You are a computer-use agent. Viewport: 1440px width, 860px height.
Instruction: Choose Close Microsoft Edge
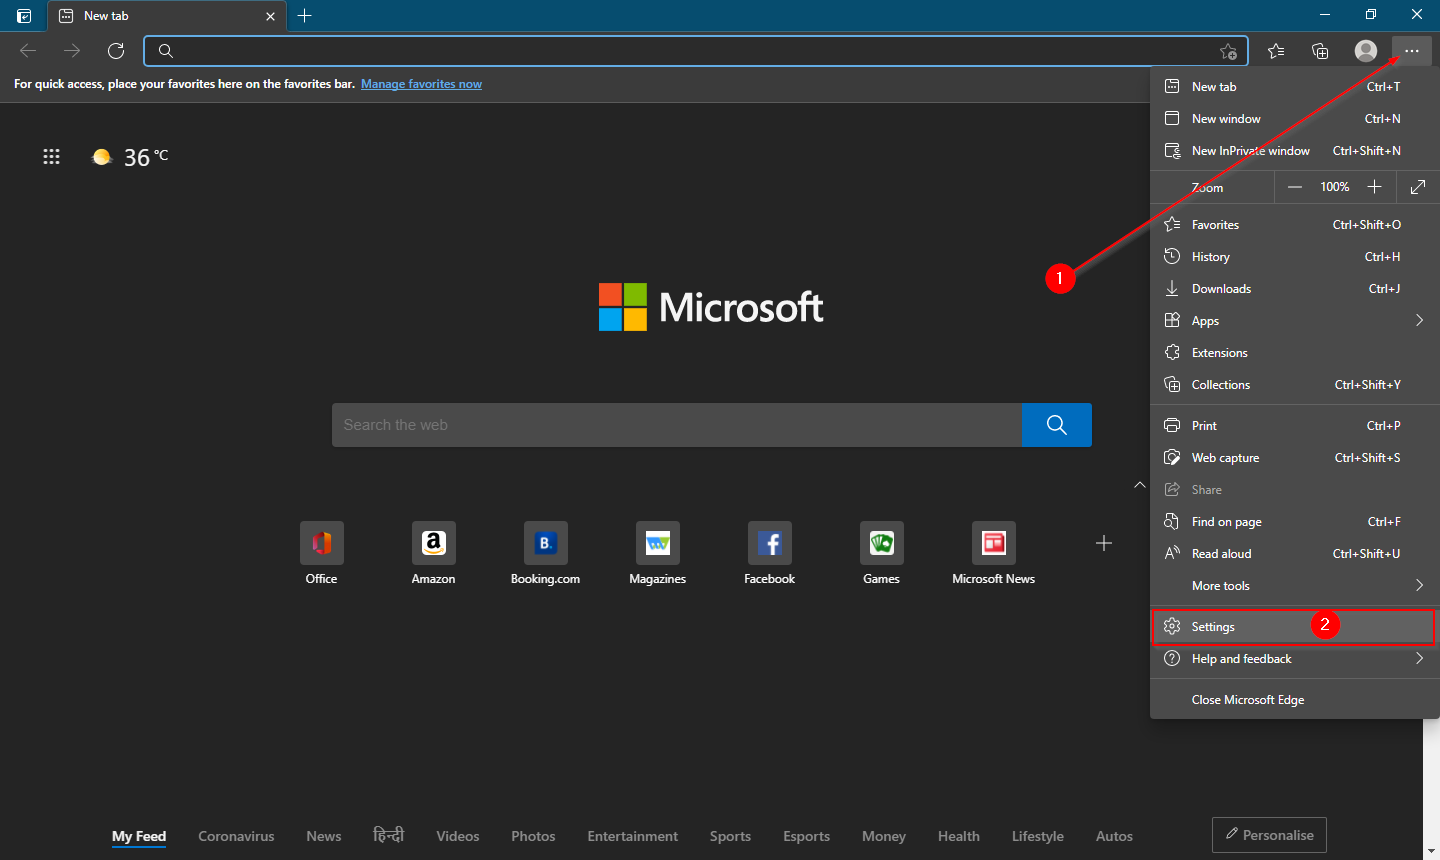pos(1295,700)
